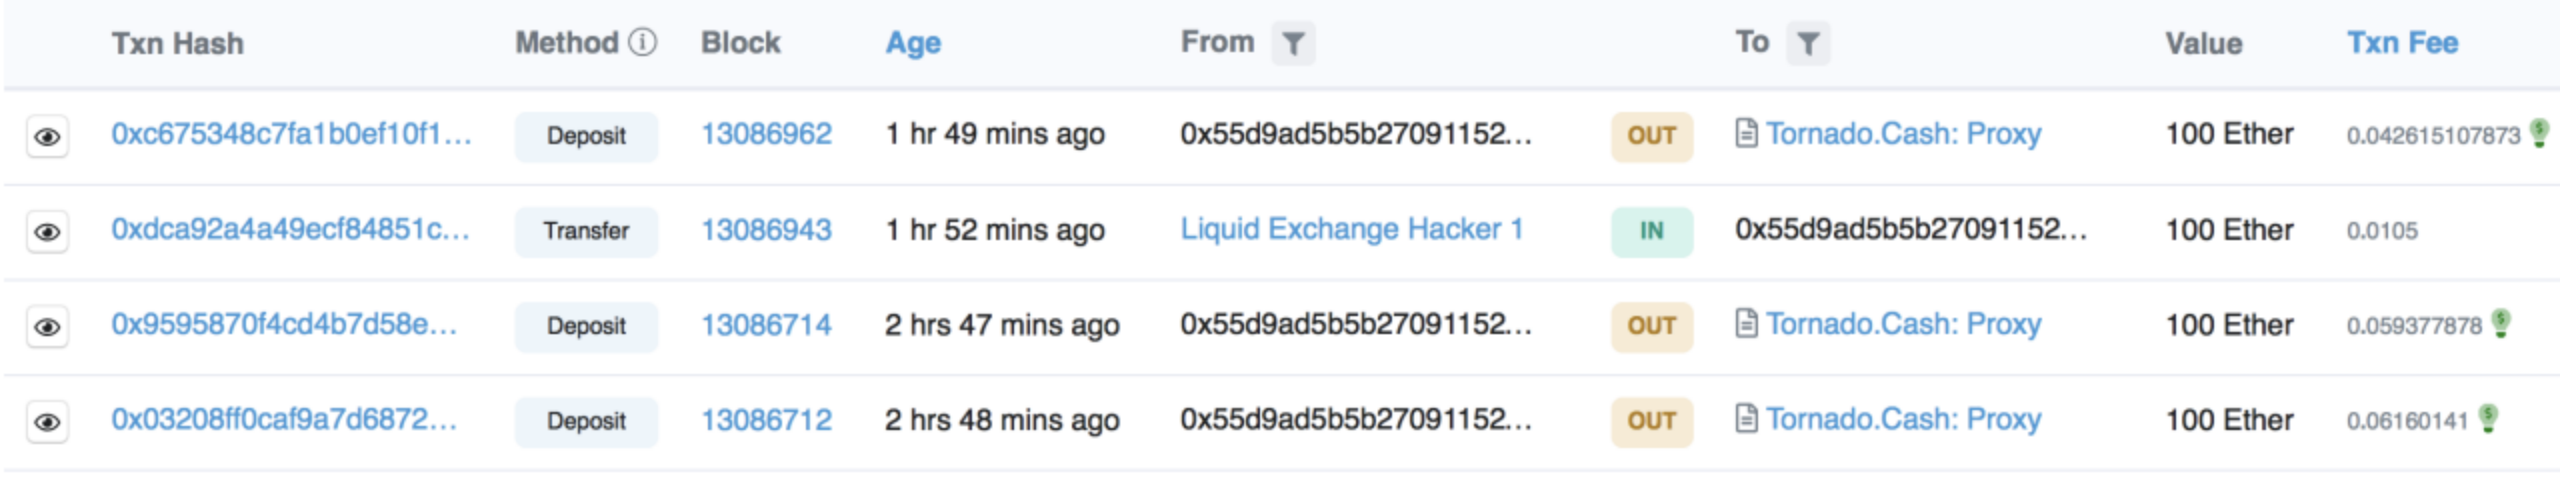Open the From column filter
The height and width of the screenshot is (484, 2560).
[x=1293, y=44]
